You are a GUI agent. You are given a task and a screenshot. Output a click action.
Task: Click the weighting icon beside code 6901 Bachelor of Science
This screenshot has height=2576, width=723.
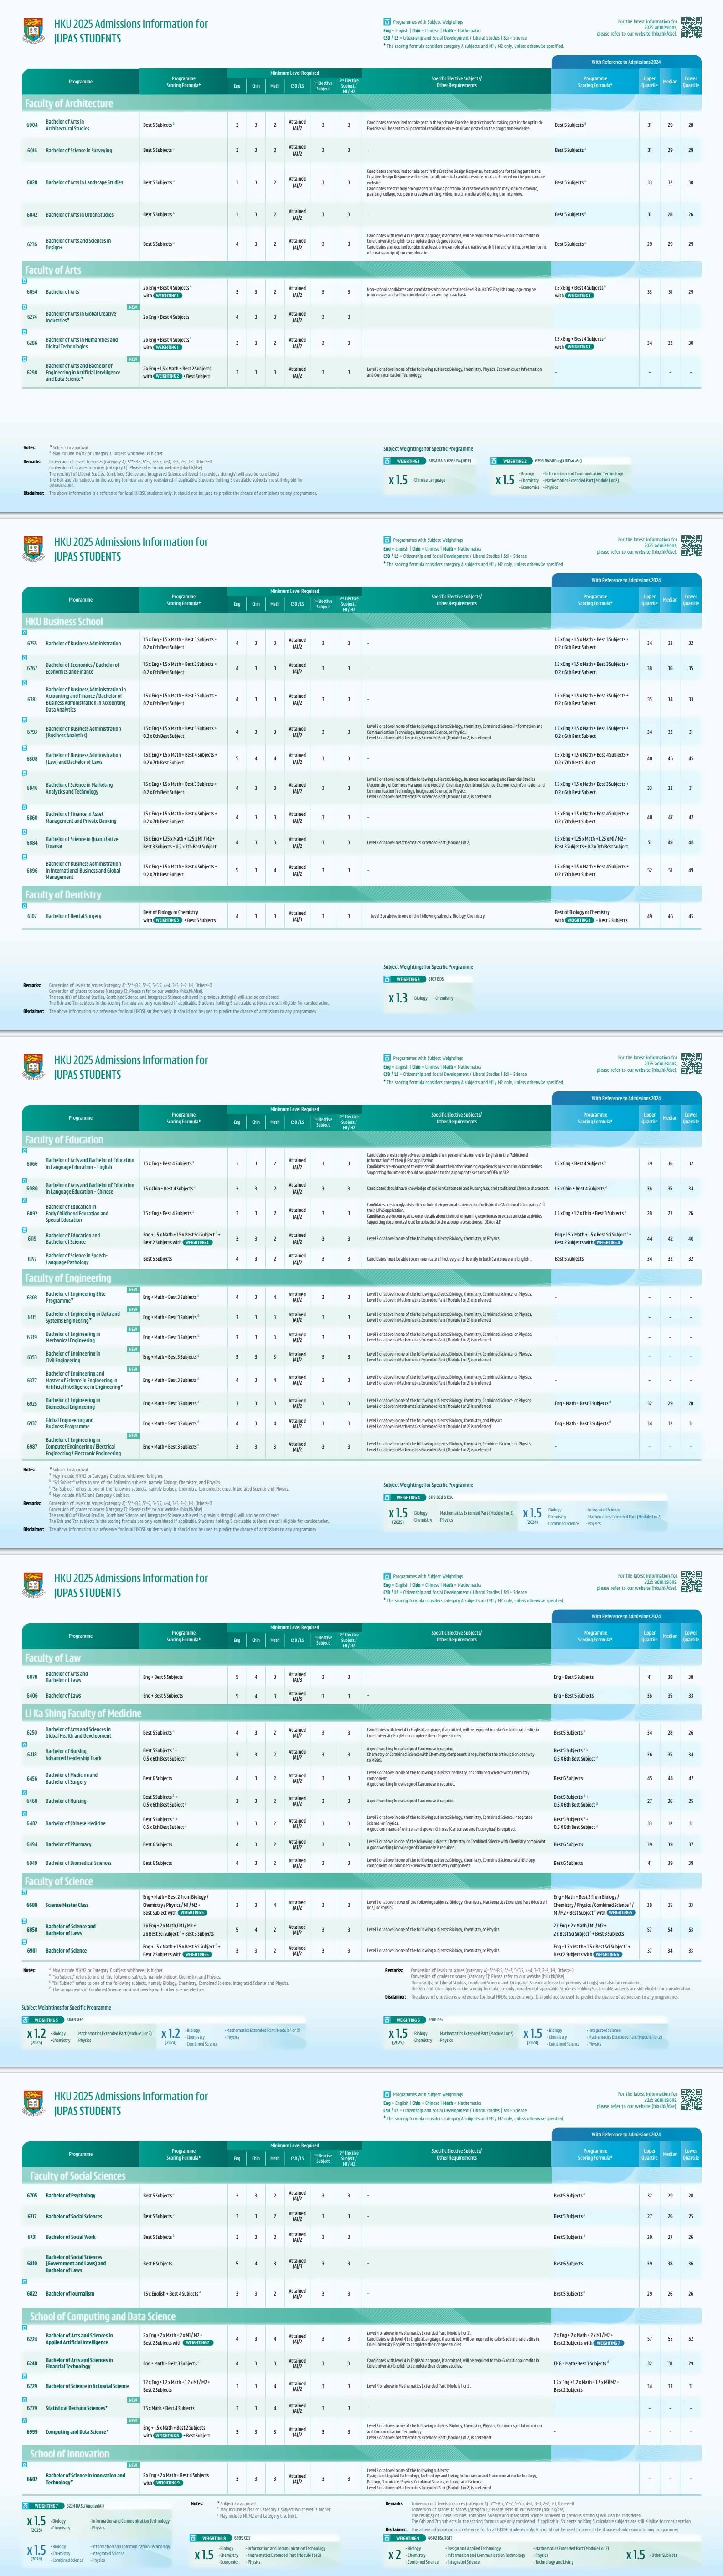tap(25, 1941)
